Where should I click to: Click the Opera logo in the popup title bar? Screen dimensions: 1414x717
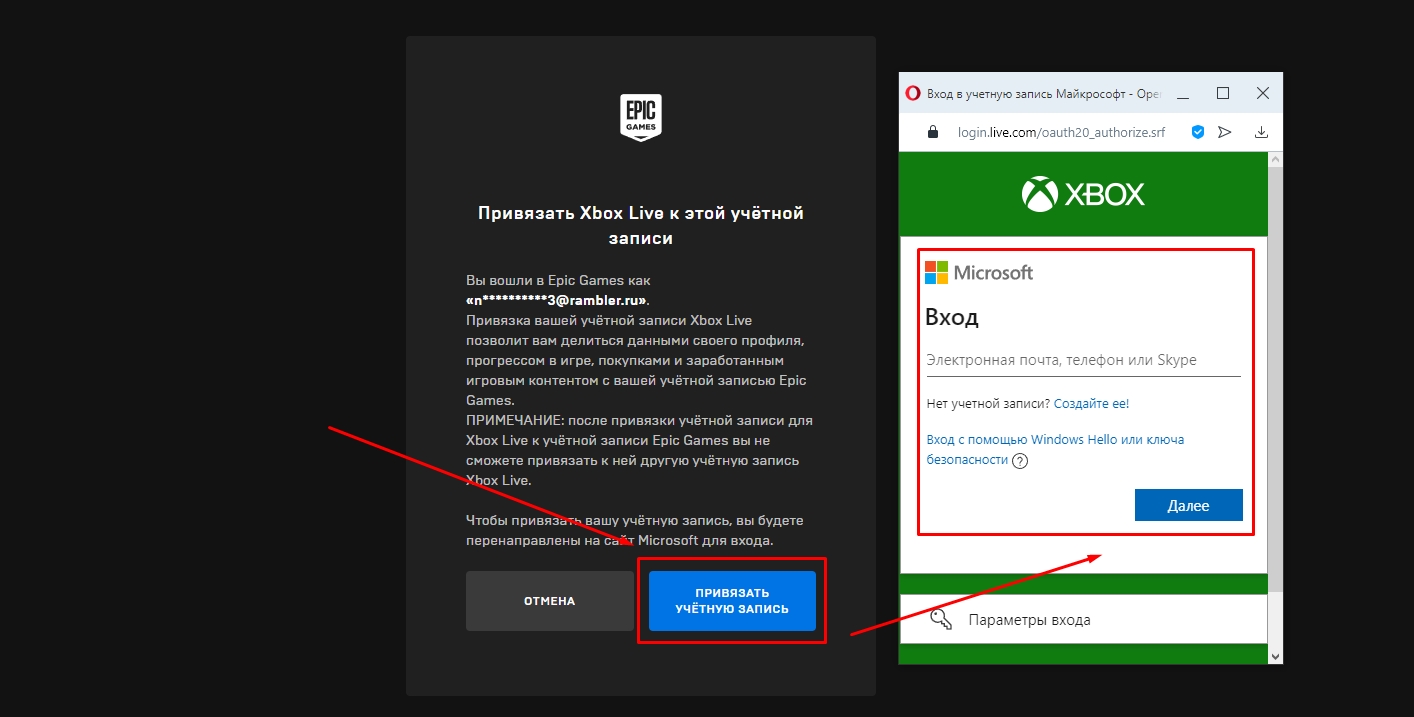[912, 94]
